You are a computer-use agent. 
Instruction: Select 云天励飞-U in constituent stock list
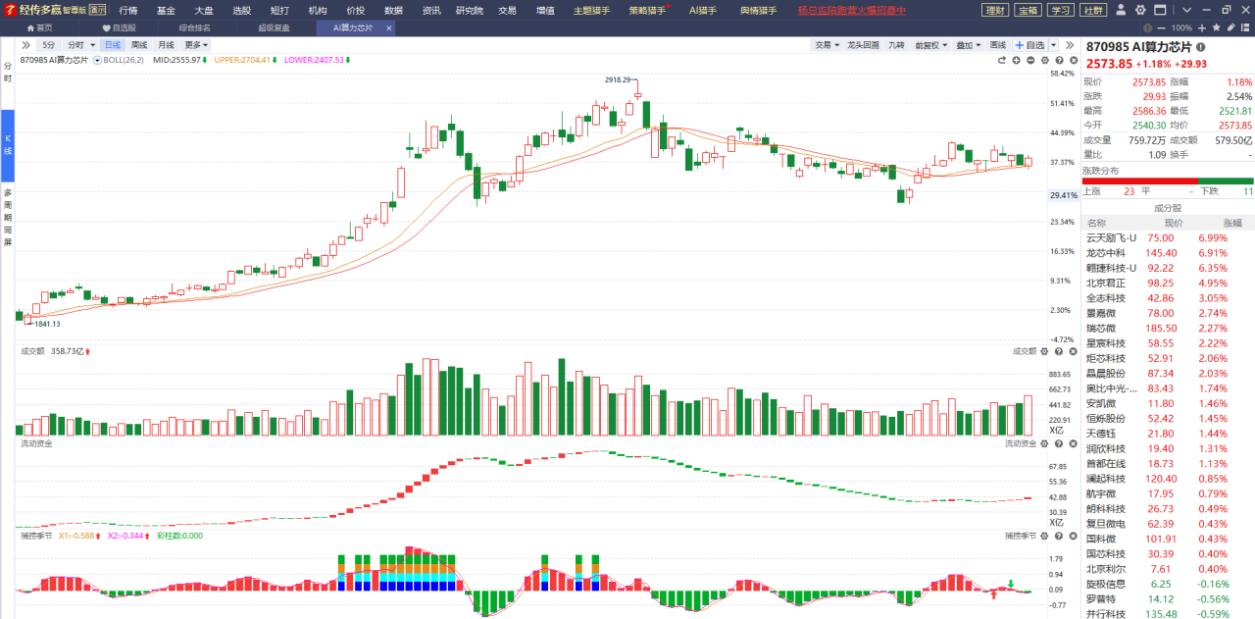click(x=1112, y=238)
